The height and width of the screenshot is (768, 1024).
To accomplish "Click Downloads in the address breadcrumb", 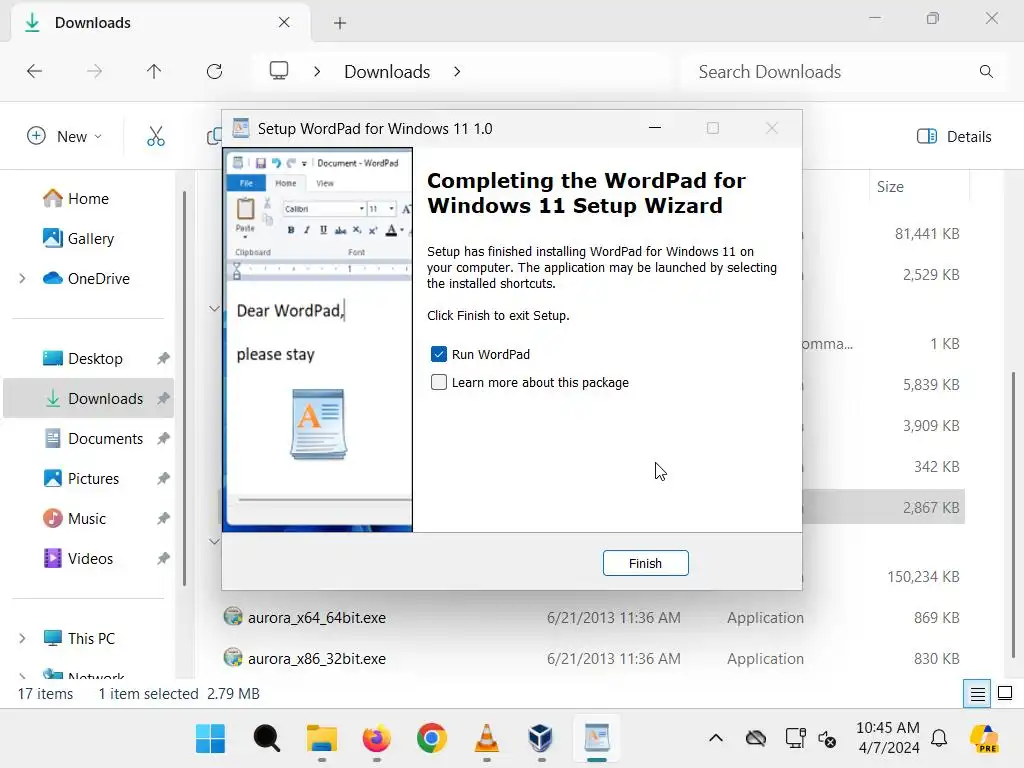I will pyautogui.click(x=387, y=72).
